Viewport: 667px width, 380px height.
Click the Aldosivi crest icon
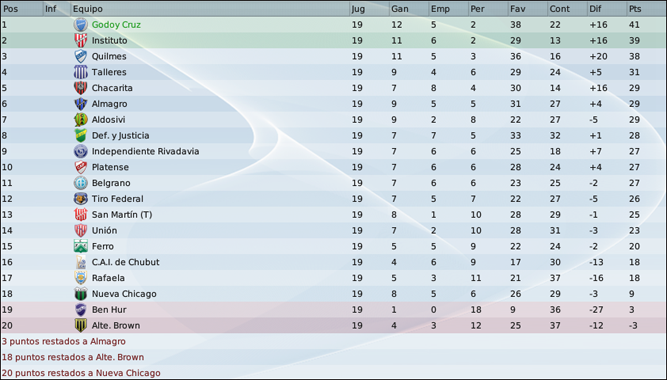coord(80,120)
